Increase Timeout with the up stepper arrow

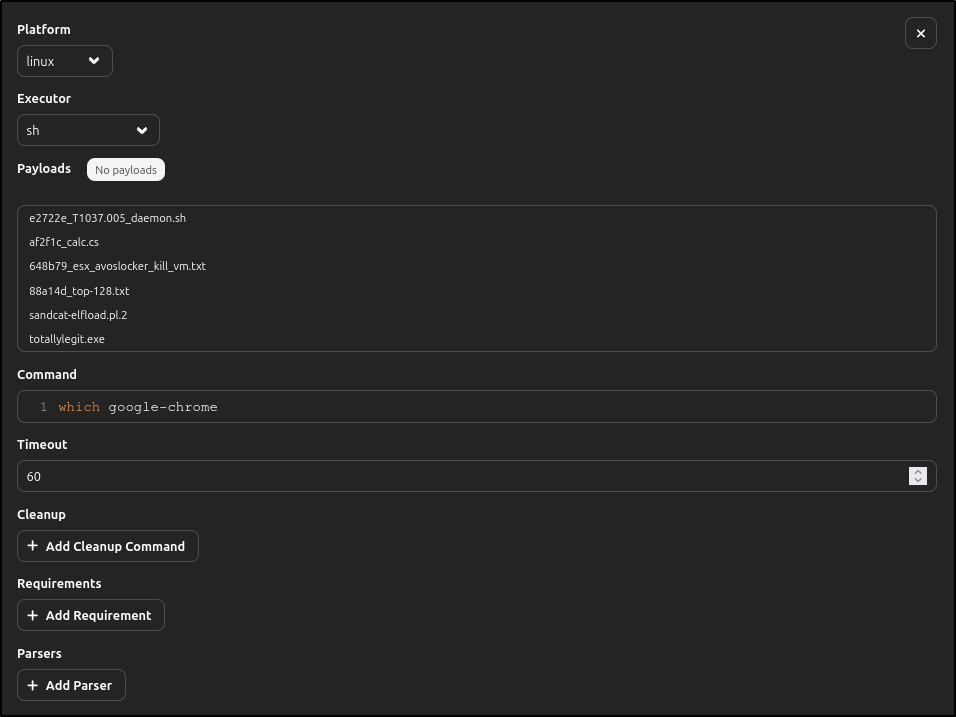tap(918, 472)
